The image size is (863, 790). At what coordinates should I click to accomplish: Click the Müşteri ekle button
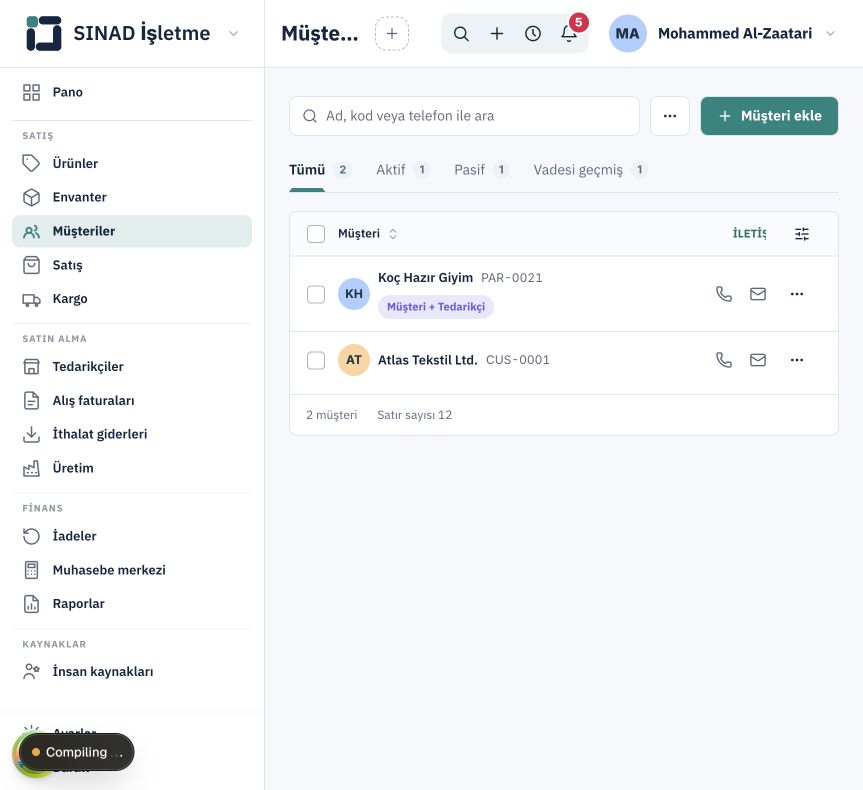tap(769, 116)
